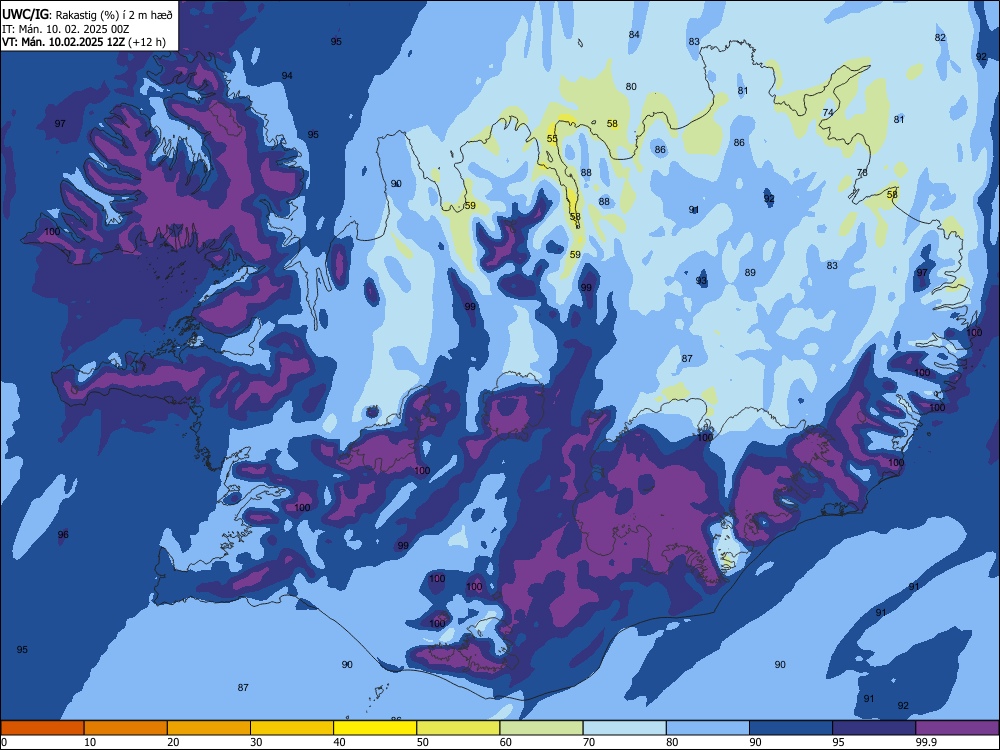The width and height of the screenshot is (1000, 750).
Task: Click the light orange 20–30 legend swatch
Action: click(x=209, y=728)
